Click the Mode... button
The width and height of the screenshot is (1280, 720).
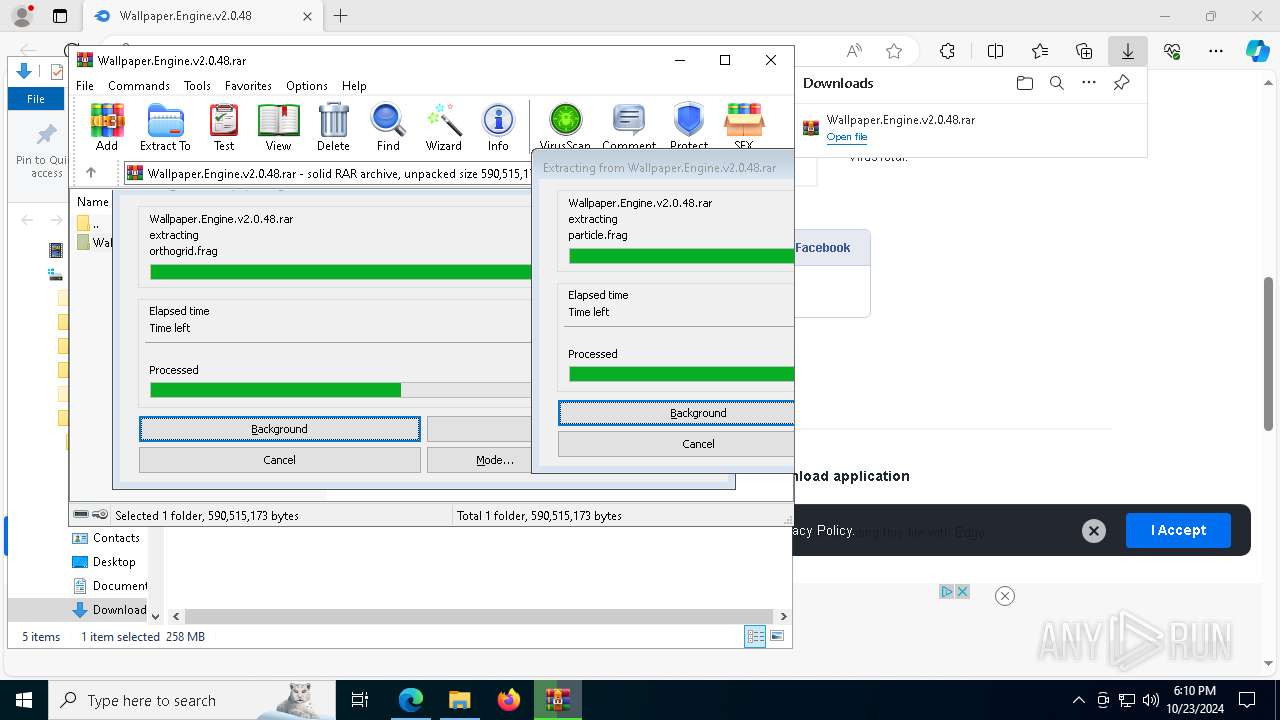(x=480, y=460)
